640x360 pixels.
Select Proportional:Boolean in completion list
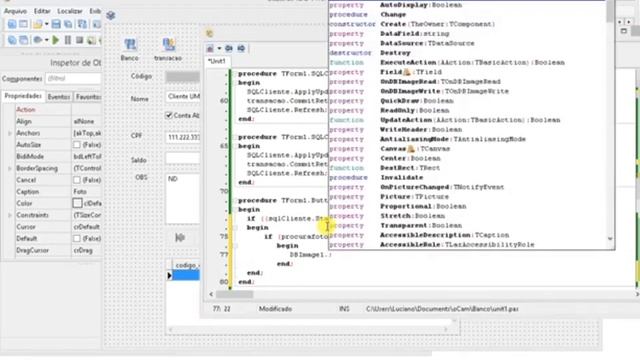point(467,207)
